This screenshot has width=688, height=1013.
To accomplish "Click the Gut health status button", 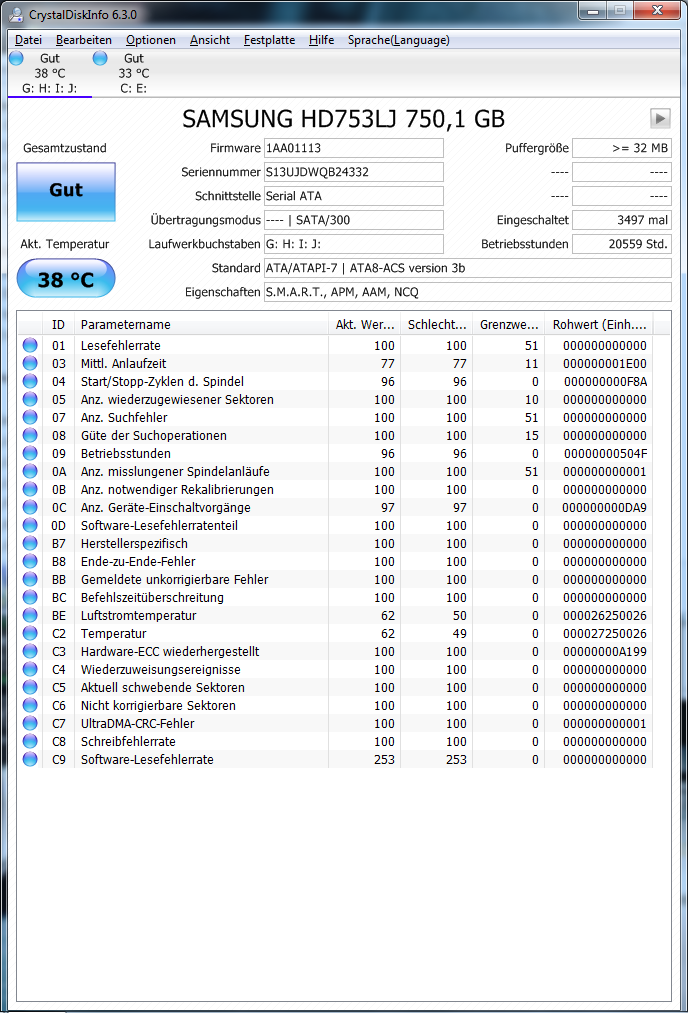I will (x=66, y=191).
